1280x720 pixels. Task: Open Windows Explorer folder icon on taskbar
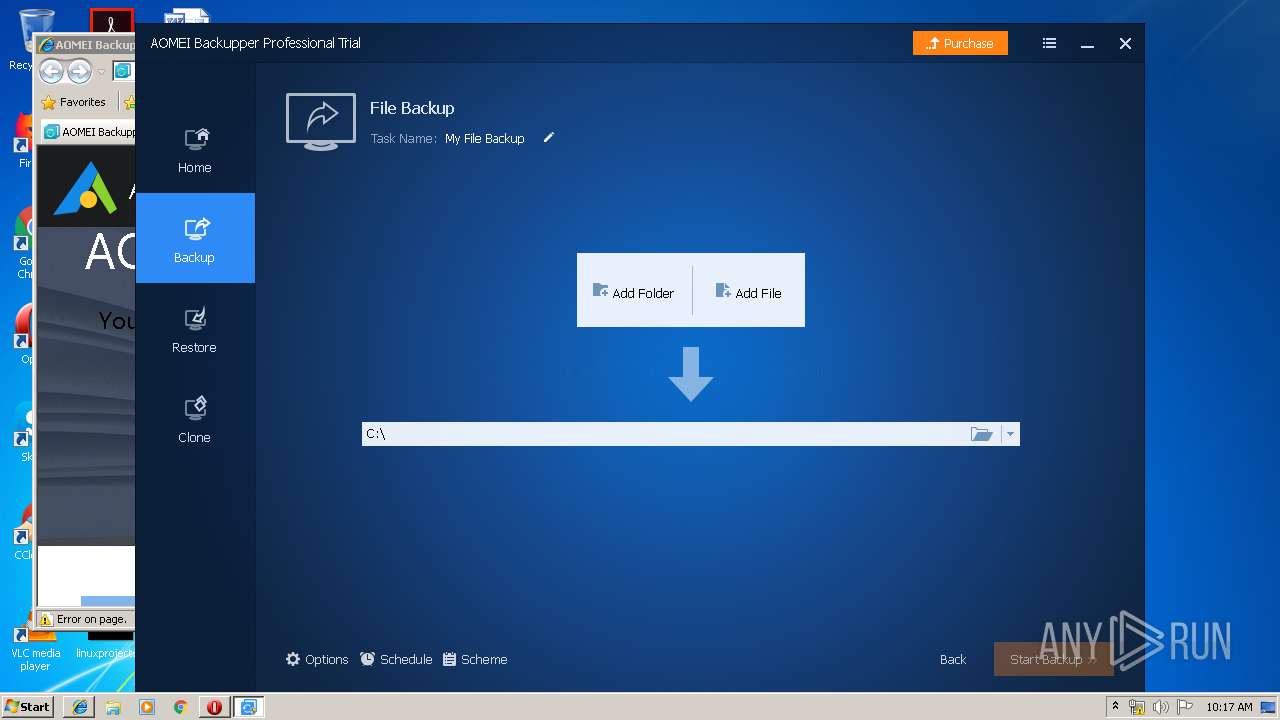pos(113,707)
